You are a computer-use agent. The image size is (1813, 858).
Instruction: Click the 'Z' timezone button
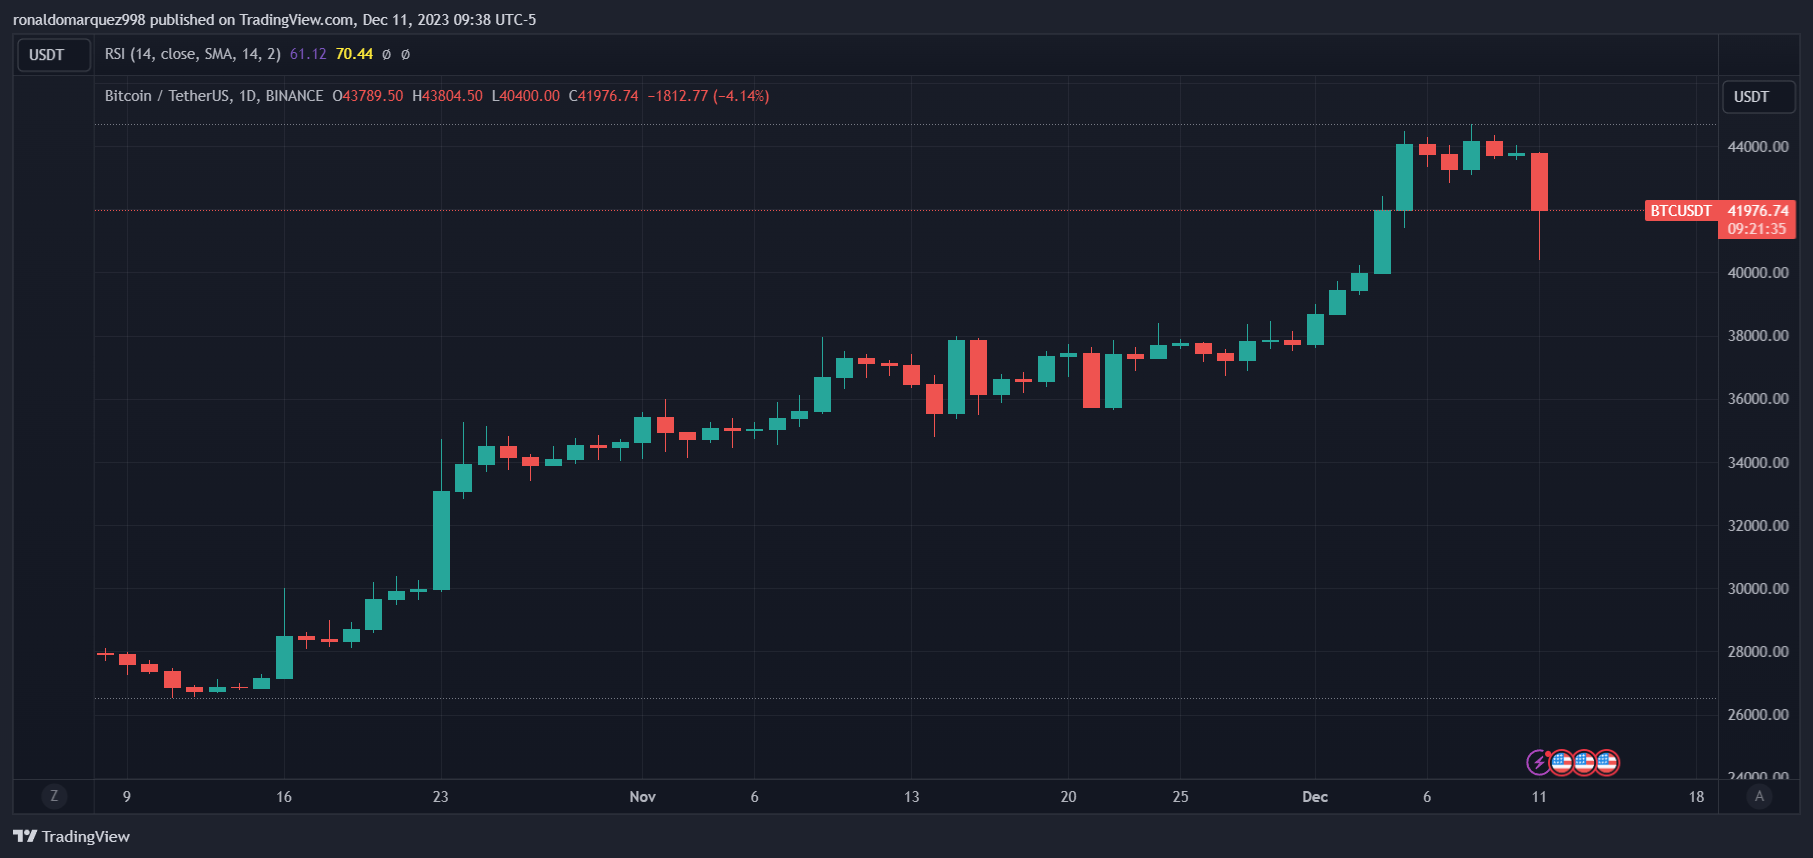click(x=54, y=796)
